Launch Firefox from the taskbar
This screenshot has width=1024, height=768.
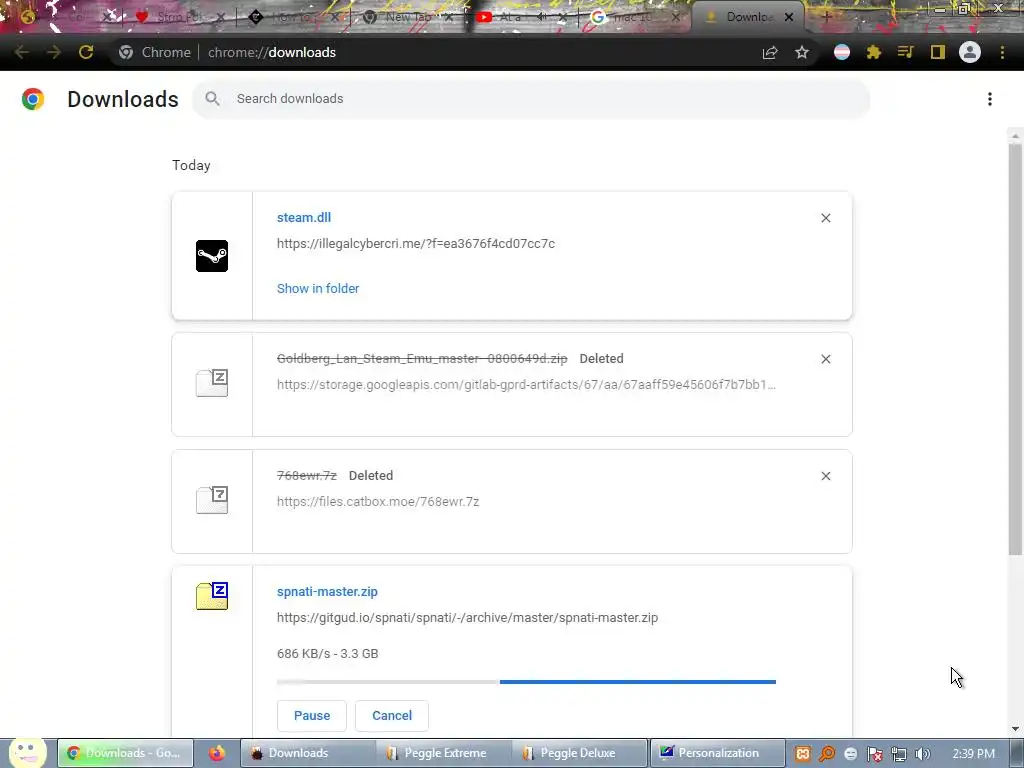217,753
